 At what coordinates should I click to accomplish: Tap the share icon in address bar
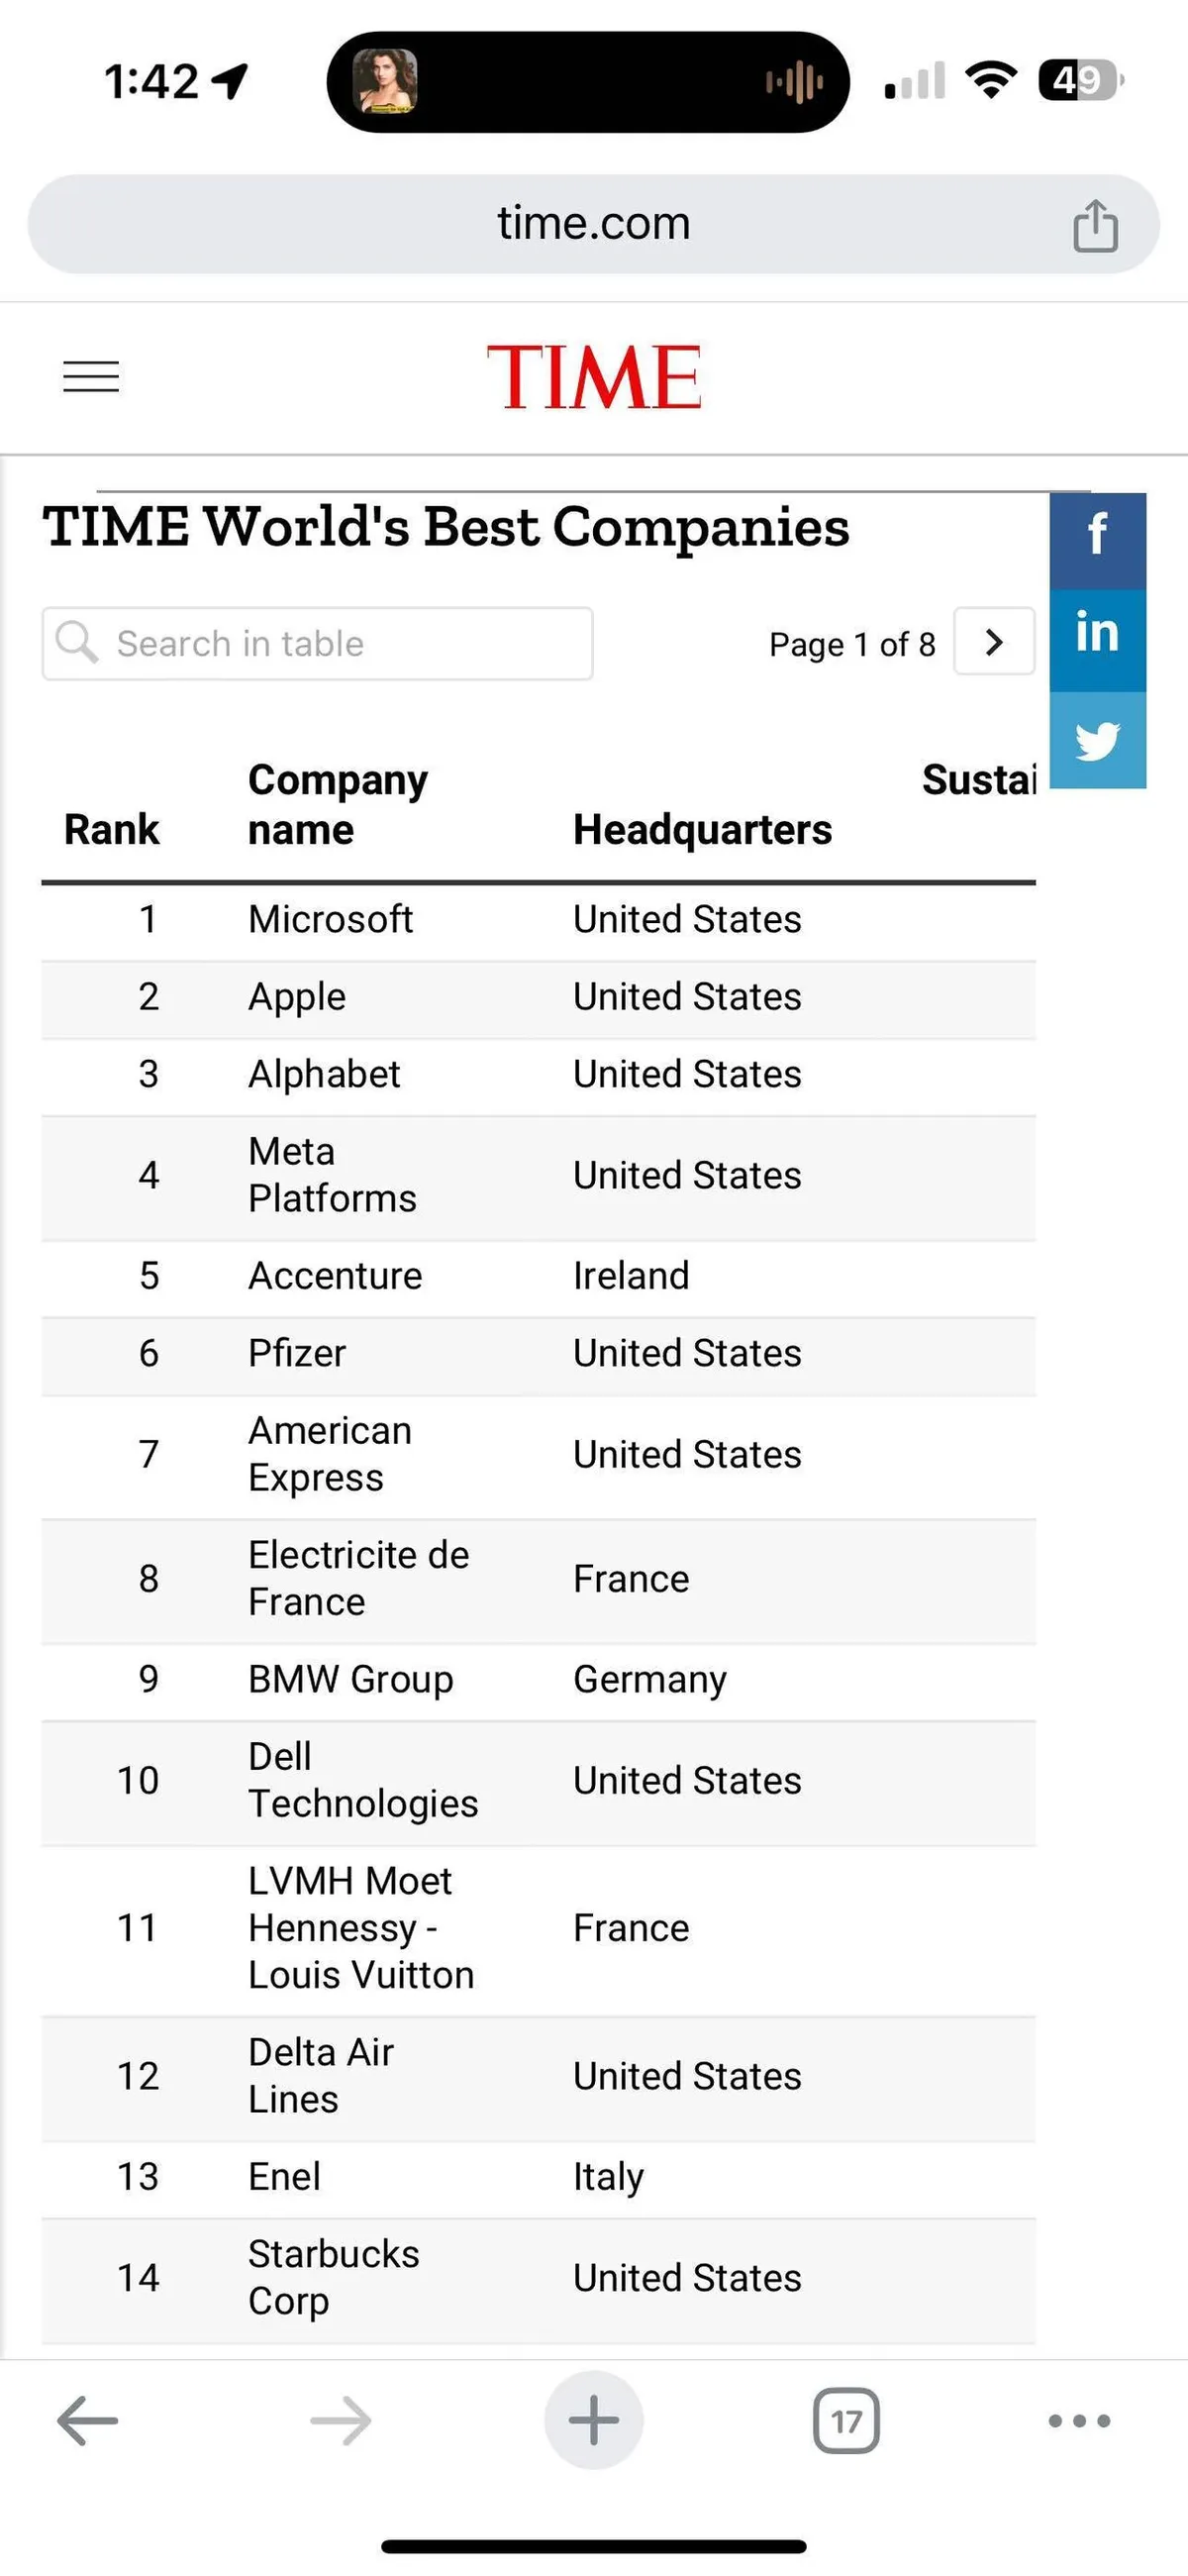(1095, 225)
